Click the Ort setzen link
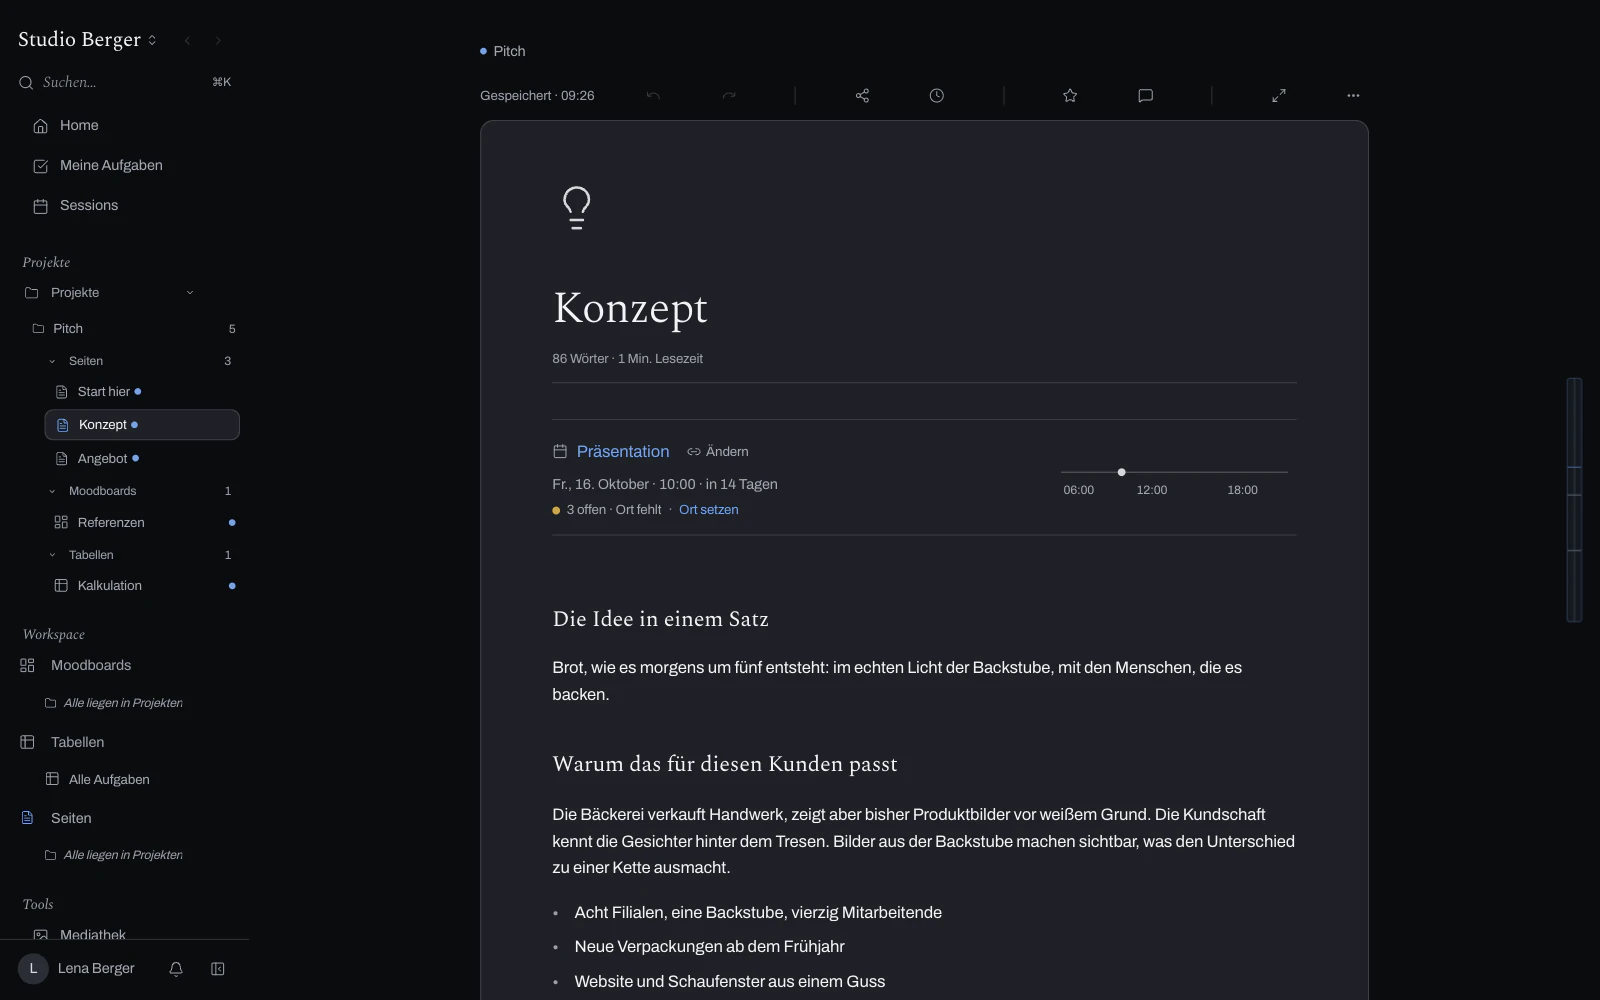The height and width of the screenshot is (1000, 1600). [x=709, y=510]
